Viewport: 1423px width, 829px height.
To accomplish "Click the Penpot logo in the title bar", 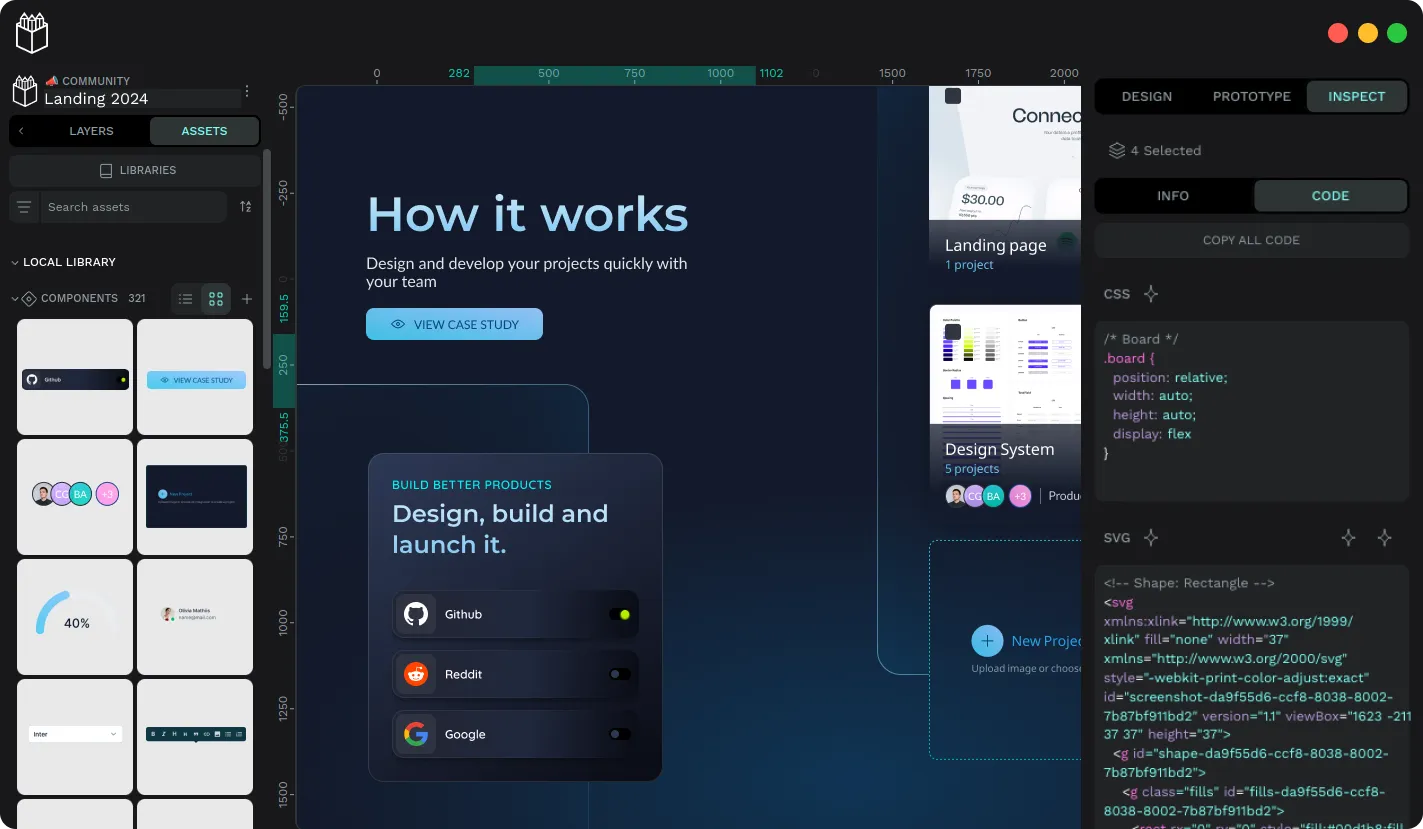I will tap(32, 33).
